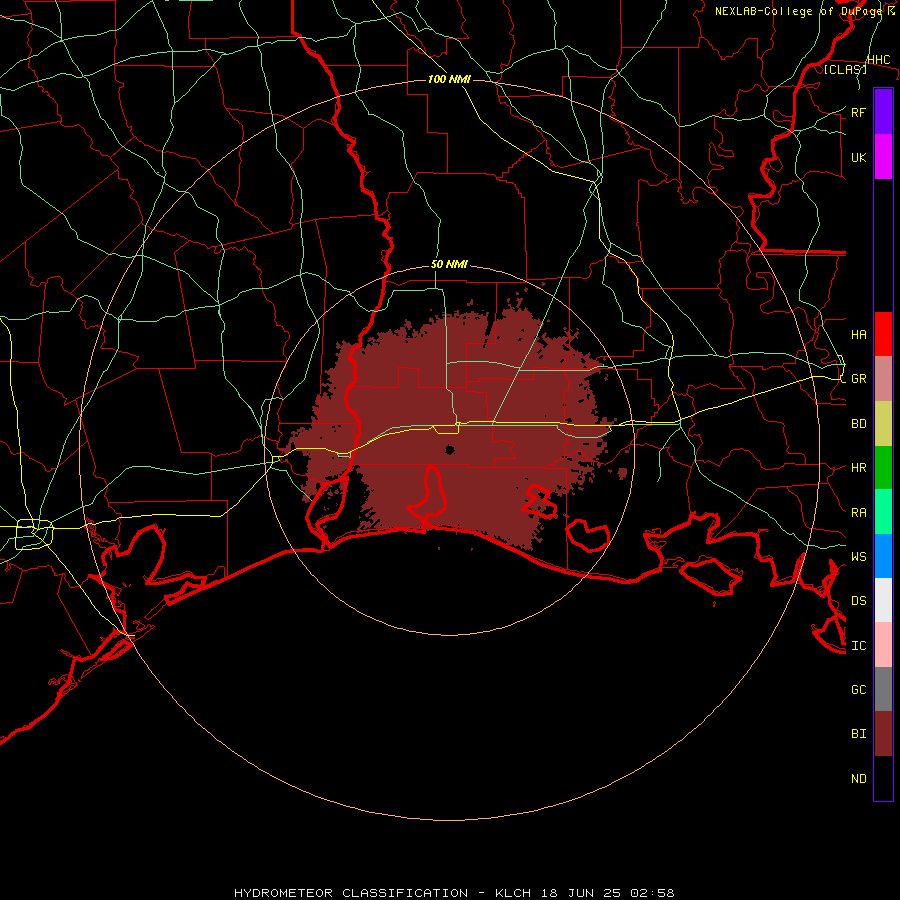Click the HA legend label
The image size is (900, 900).
coord(858,334)
